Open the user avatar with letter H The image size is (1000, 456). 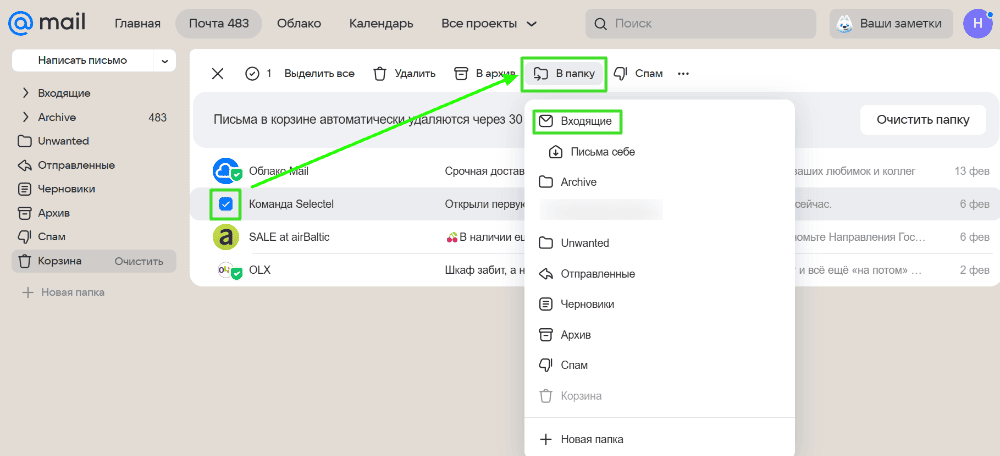tap(977, 24)
